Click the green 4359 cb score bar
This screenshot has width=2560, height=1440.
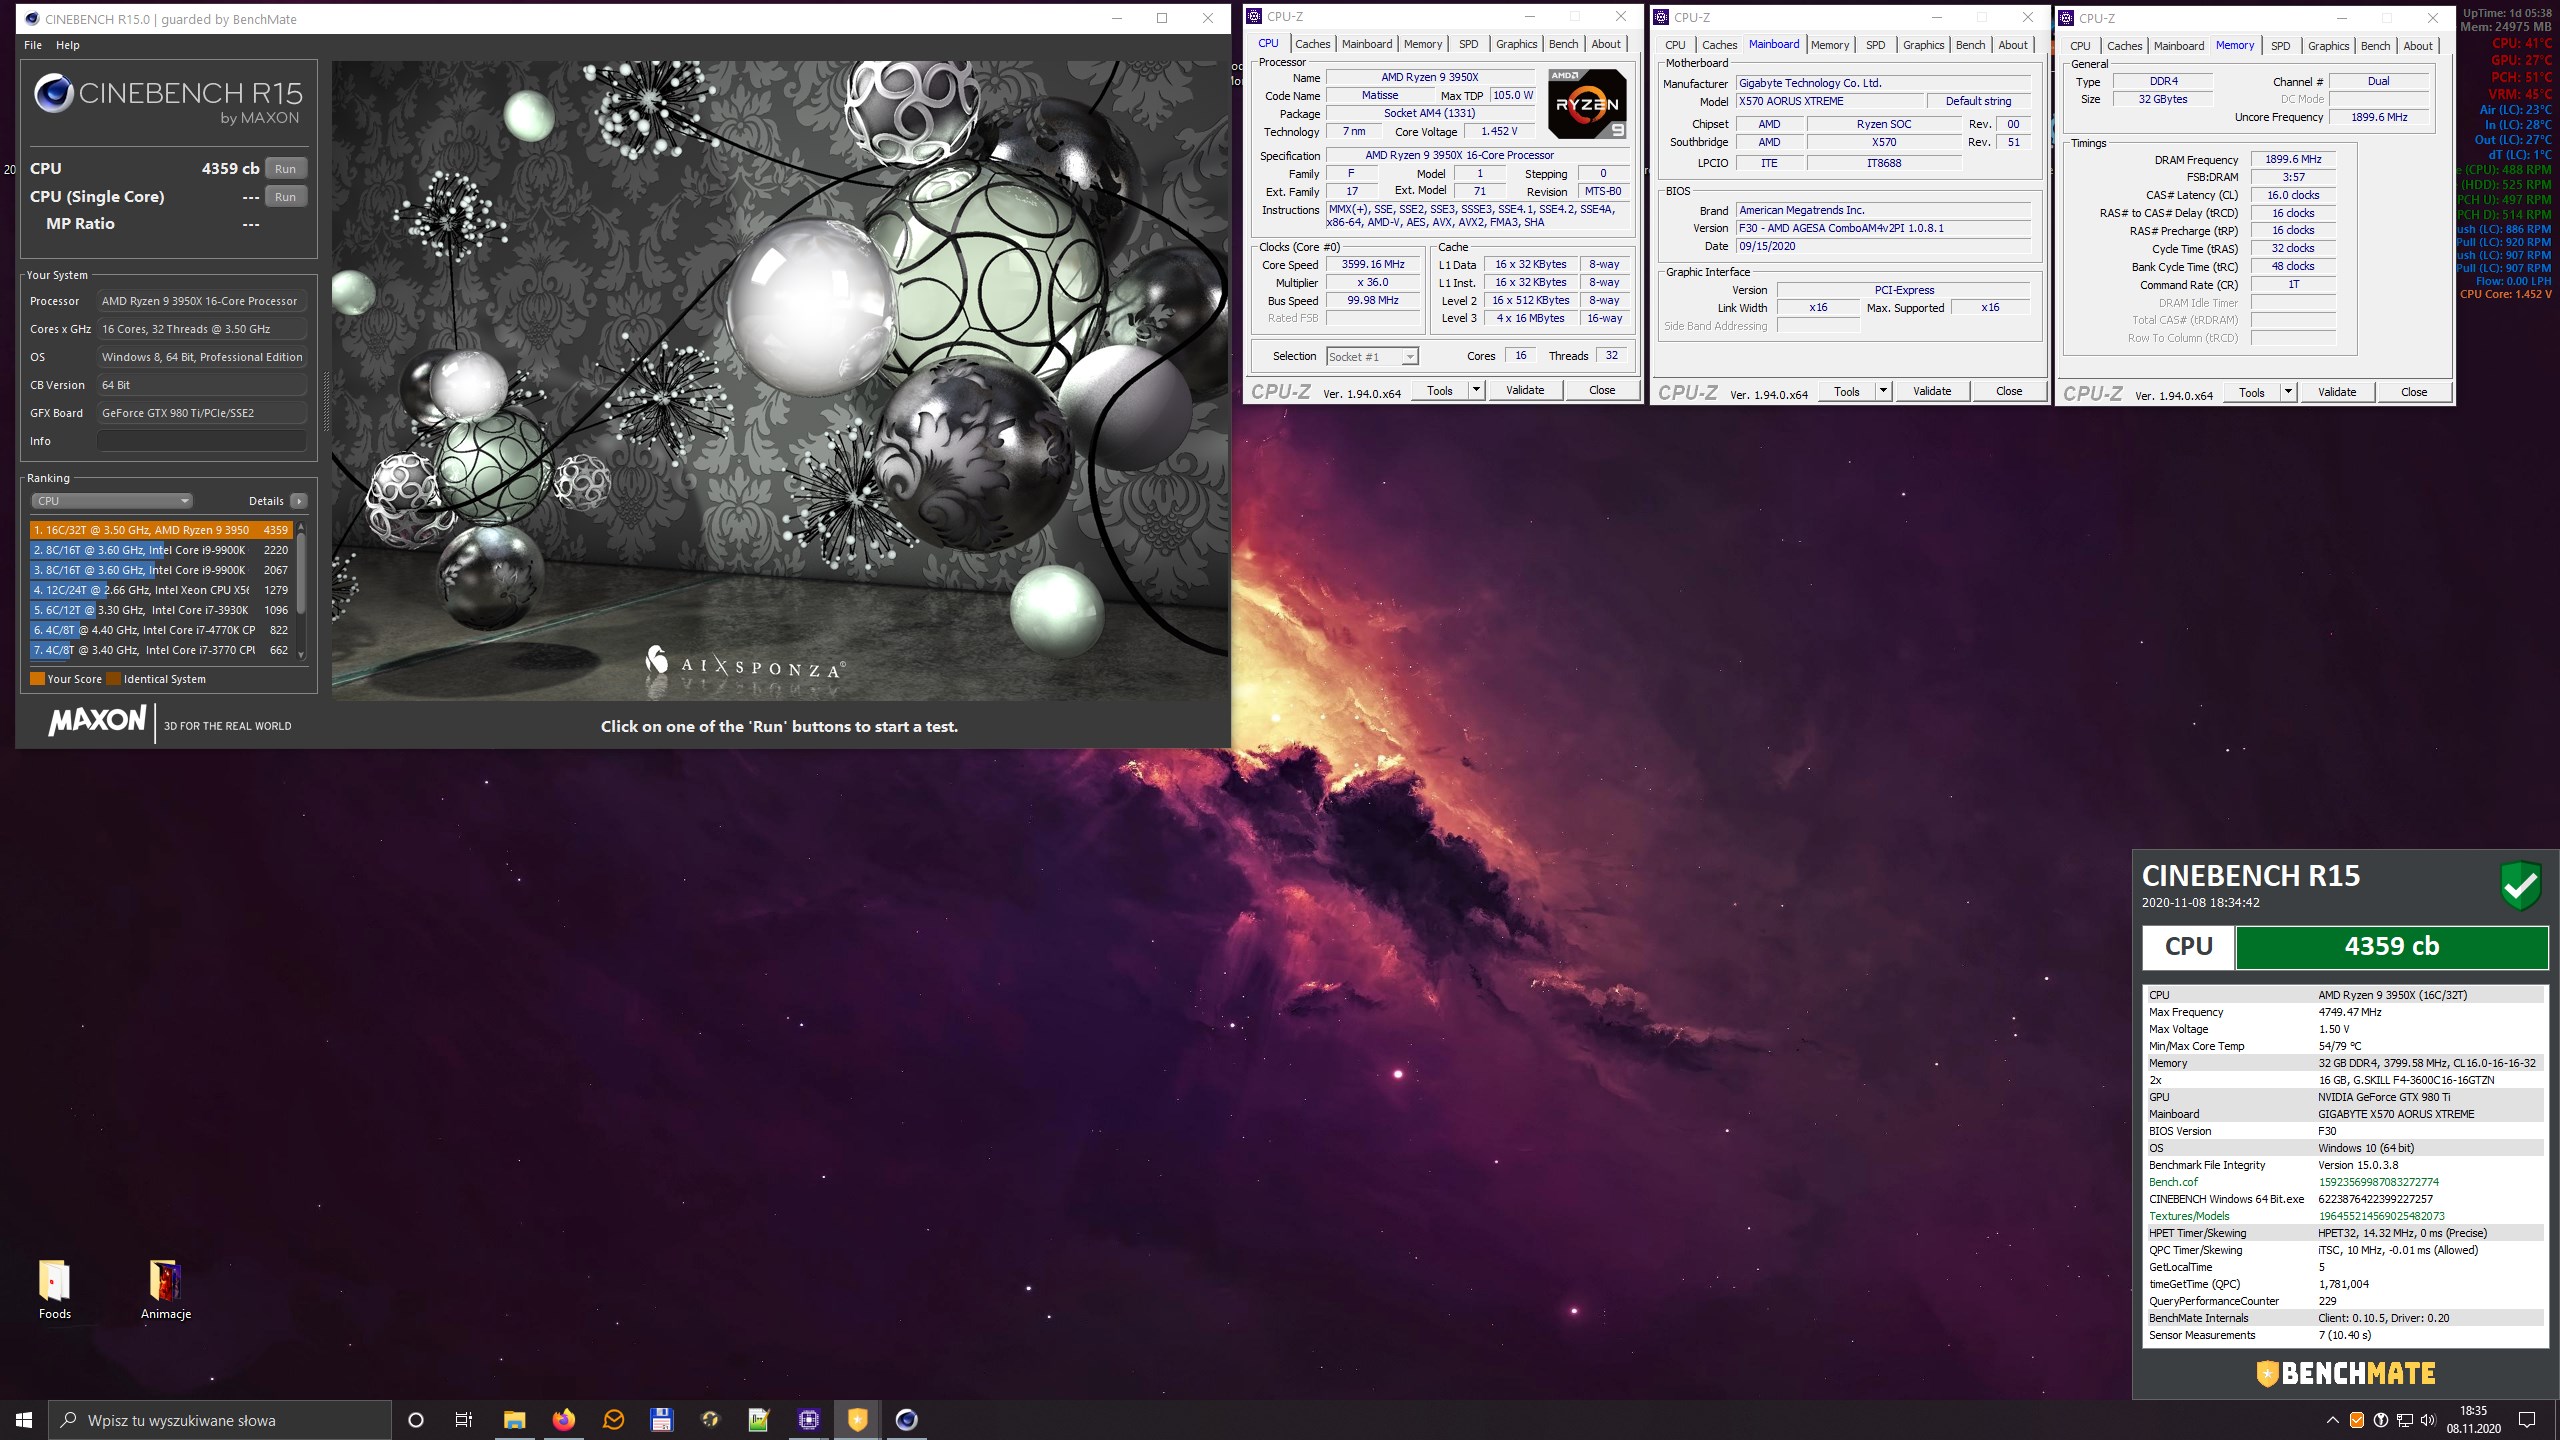tap(2391, 947)
